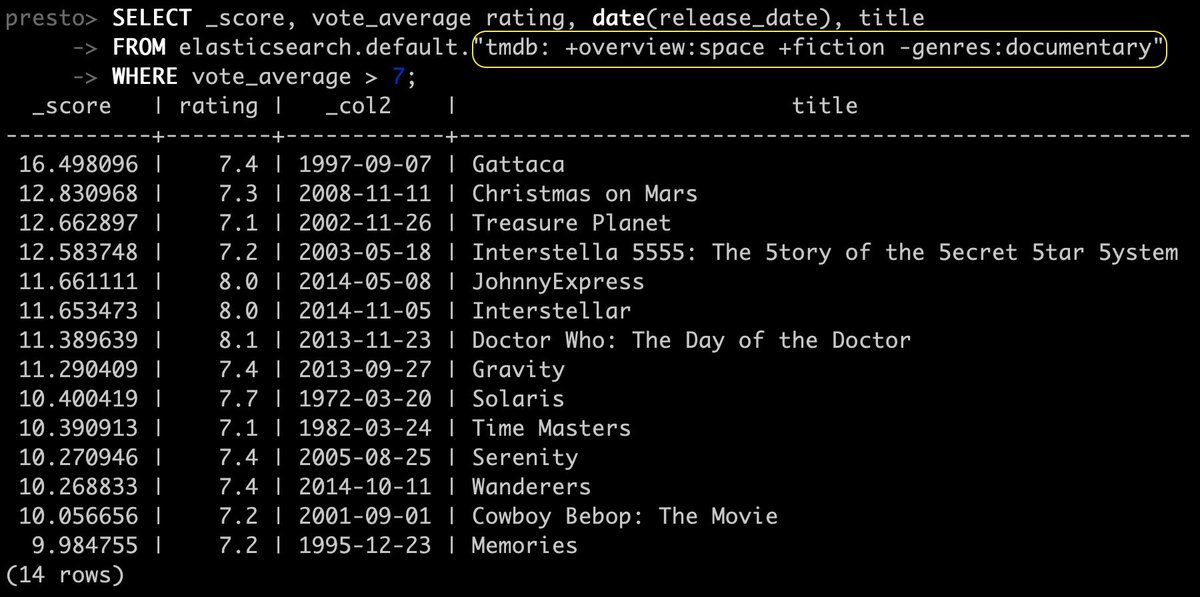Select the title Interstellar
Image resolution: width=1200 pixels, height=597 pixels.
(551, 311)
